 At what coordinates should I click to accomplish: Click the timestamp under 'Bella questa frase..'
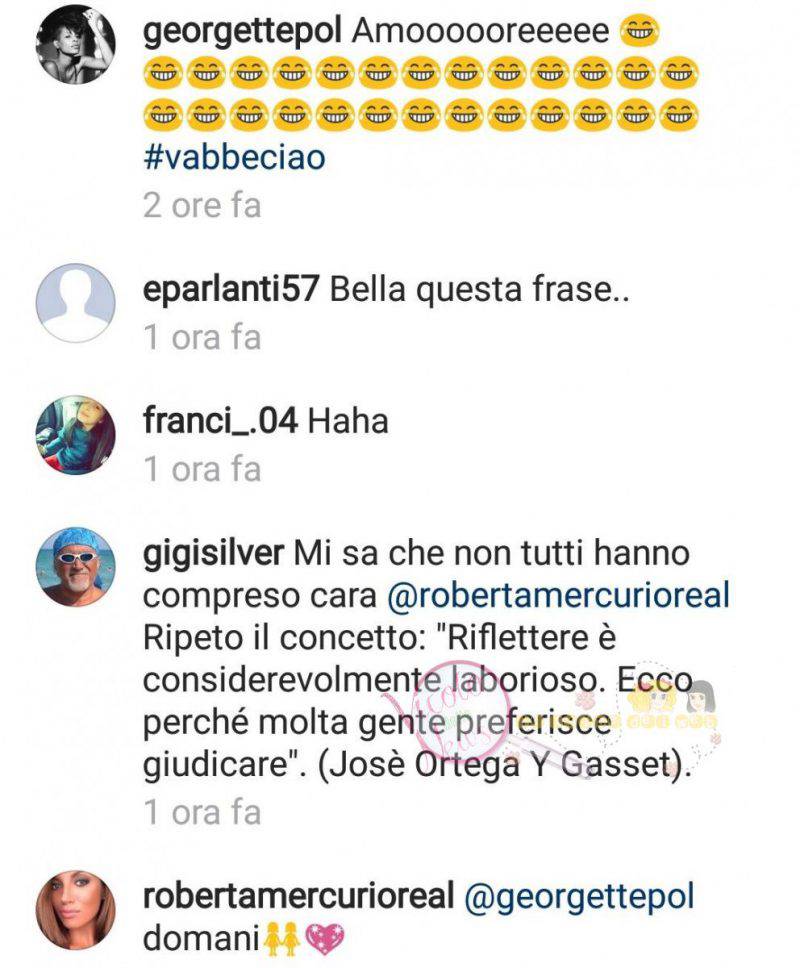click(x=202, y=338)
